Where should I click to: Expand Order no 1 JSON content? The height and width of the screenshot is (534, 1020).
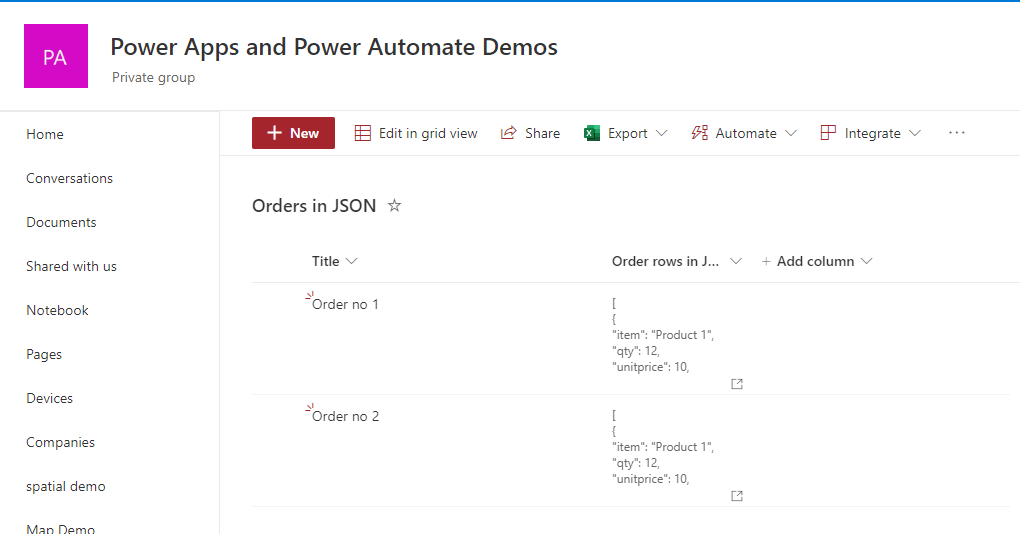coord(737,384)
